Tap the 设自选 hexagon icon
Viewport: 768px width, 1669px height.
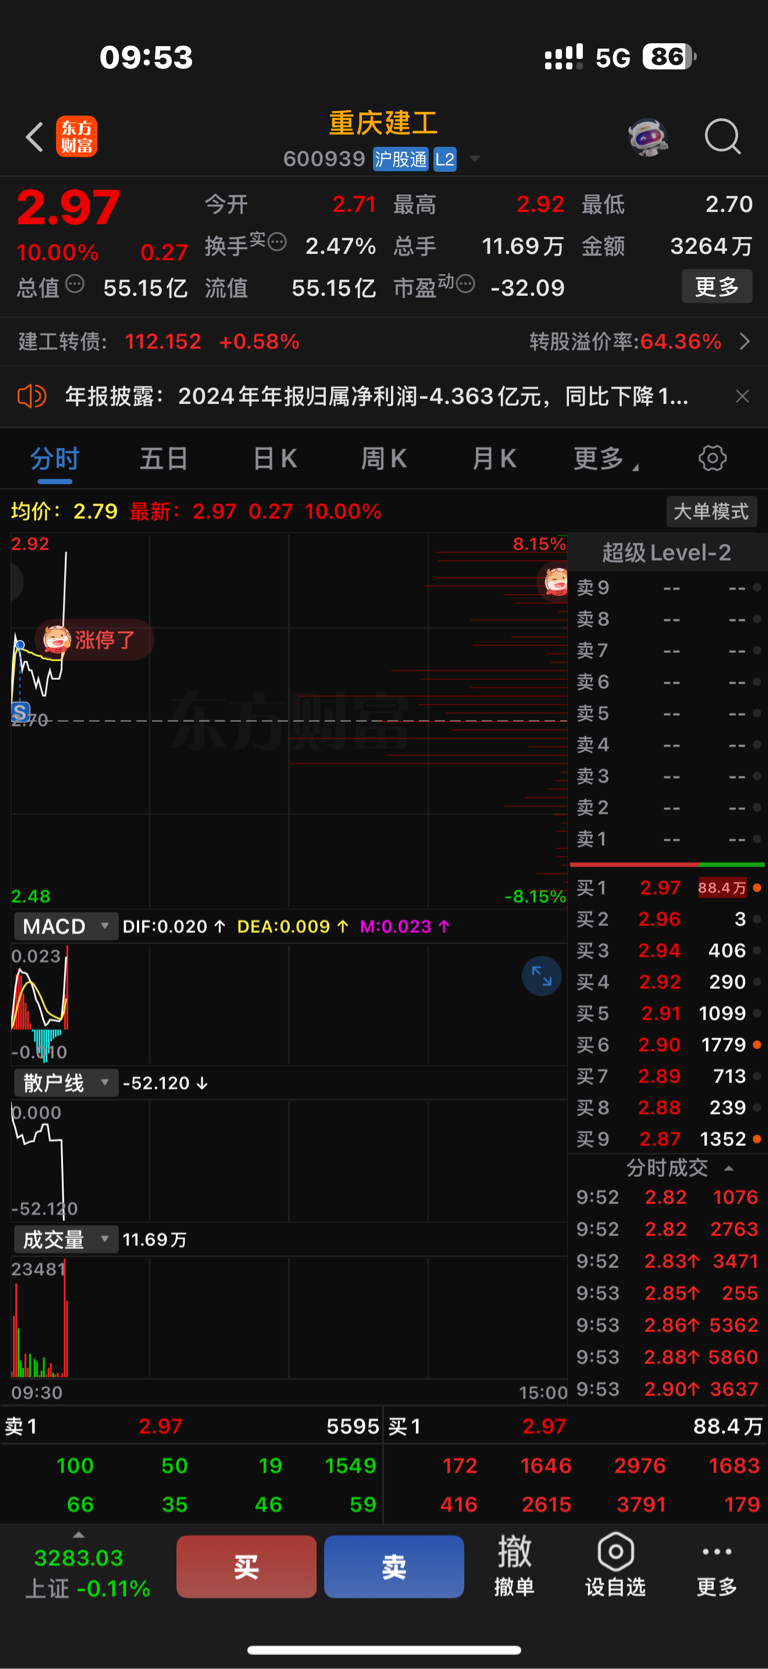pos(615,1552)
